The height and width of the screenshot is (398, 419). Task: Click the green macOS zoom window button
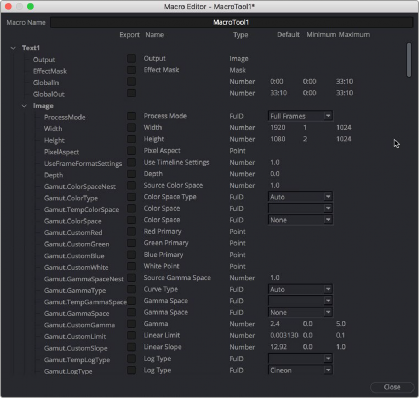(30, 6)
